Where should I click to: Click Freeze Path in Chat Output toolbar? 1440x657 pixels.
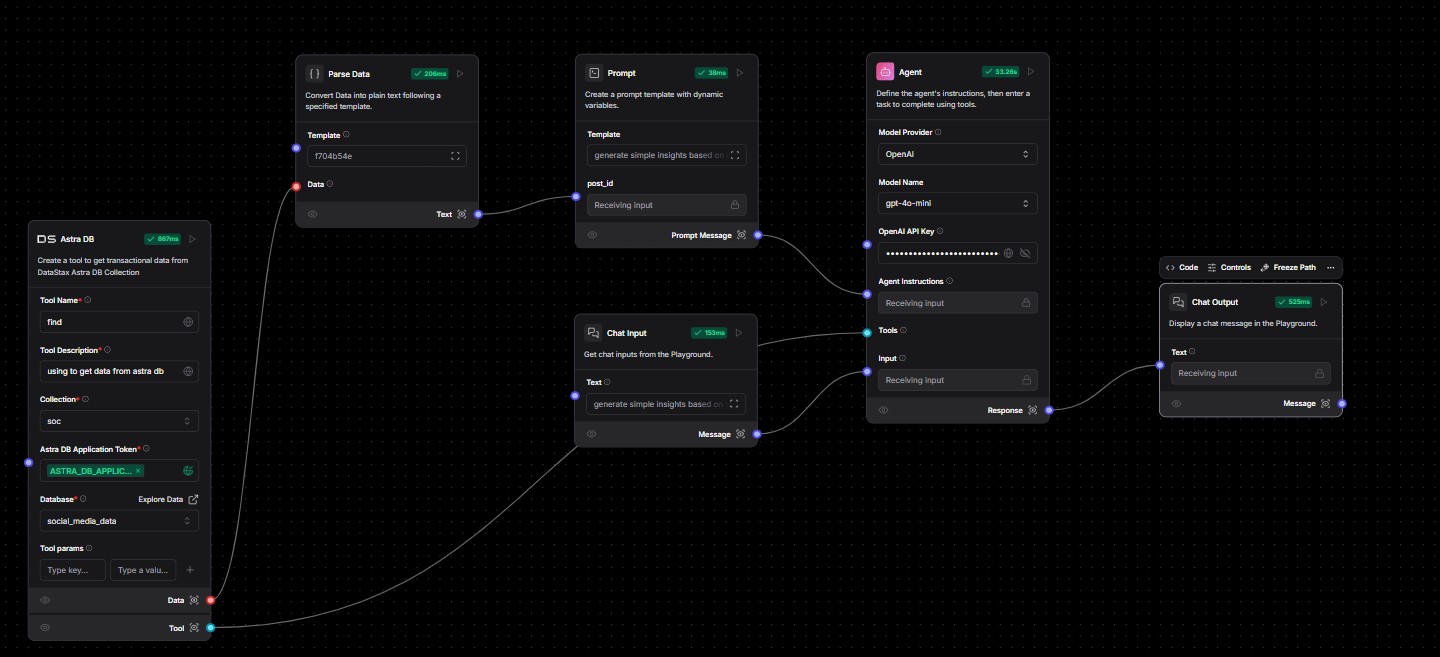point(1288,268)
